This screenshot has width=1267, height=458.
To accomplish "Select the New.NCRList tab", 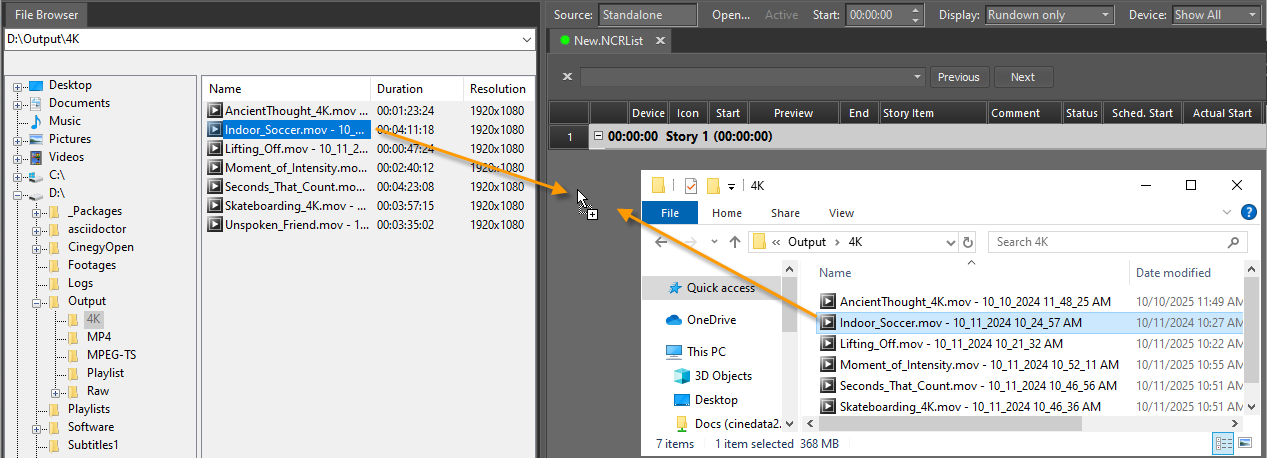I will coord(613,41).
